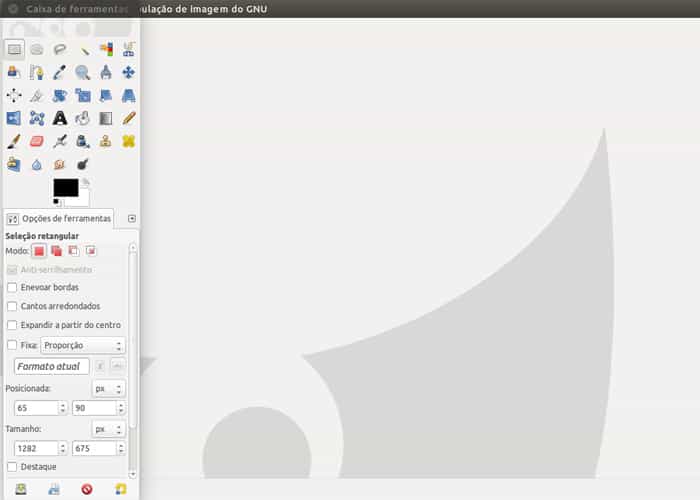The width and height of the screenshot is (700, 500).
Task: Select the Perspective tool
Action: coord(129,95)
